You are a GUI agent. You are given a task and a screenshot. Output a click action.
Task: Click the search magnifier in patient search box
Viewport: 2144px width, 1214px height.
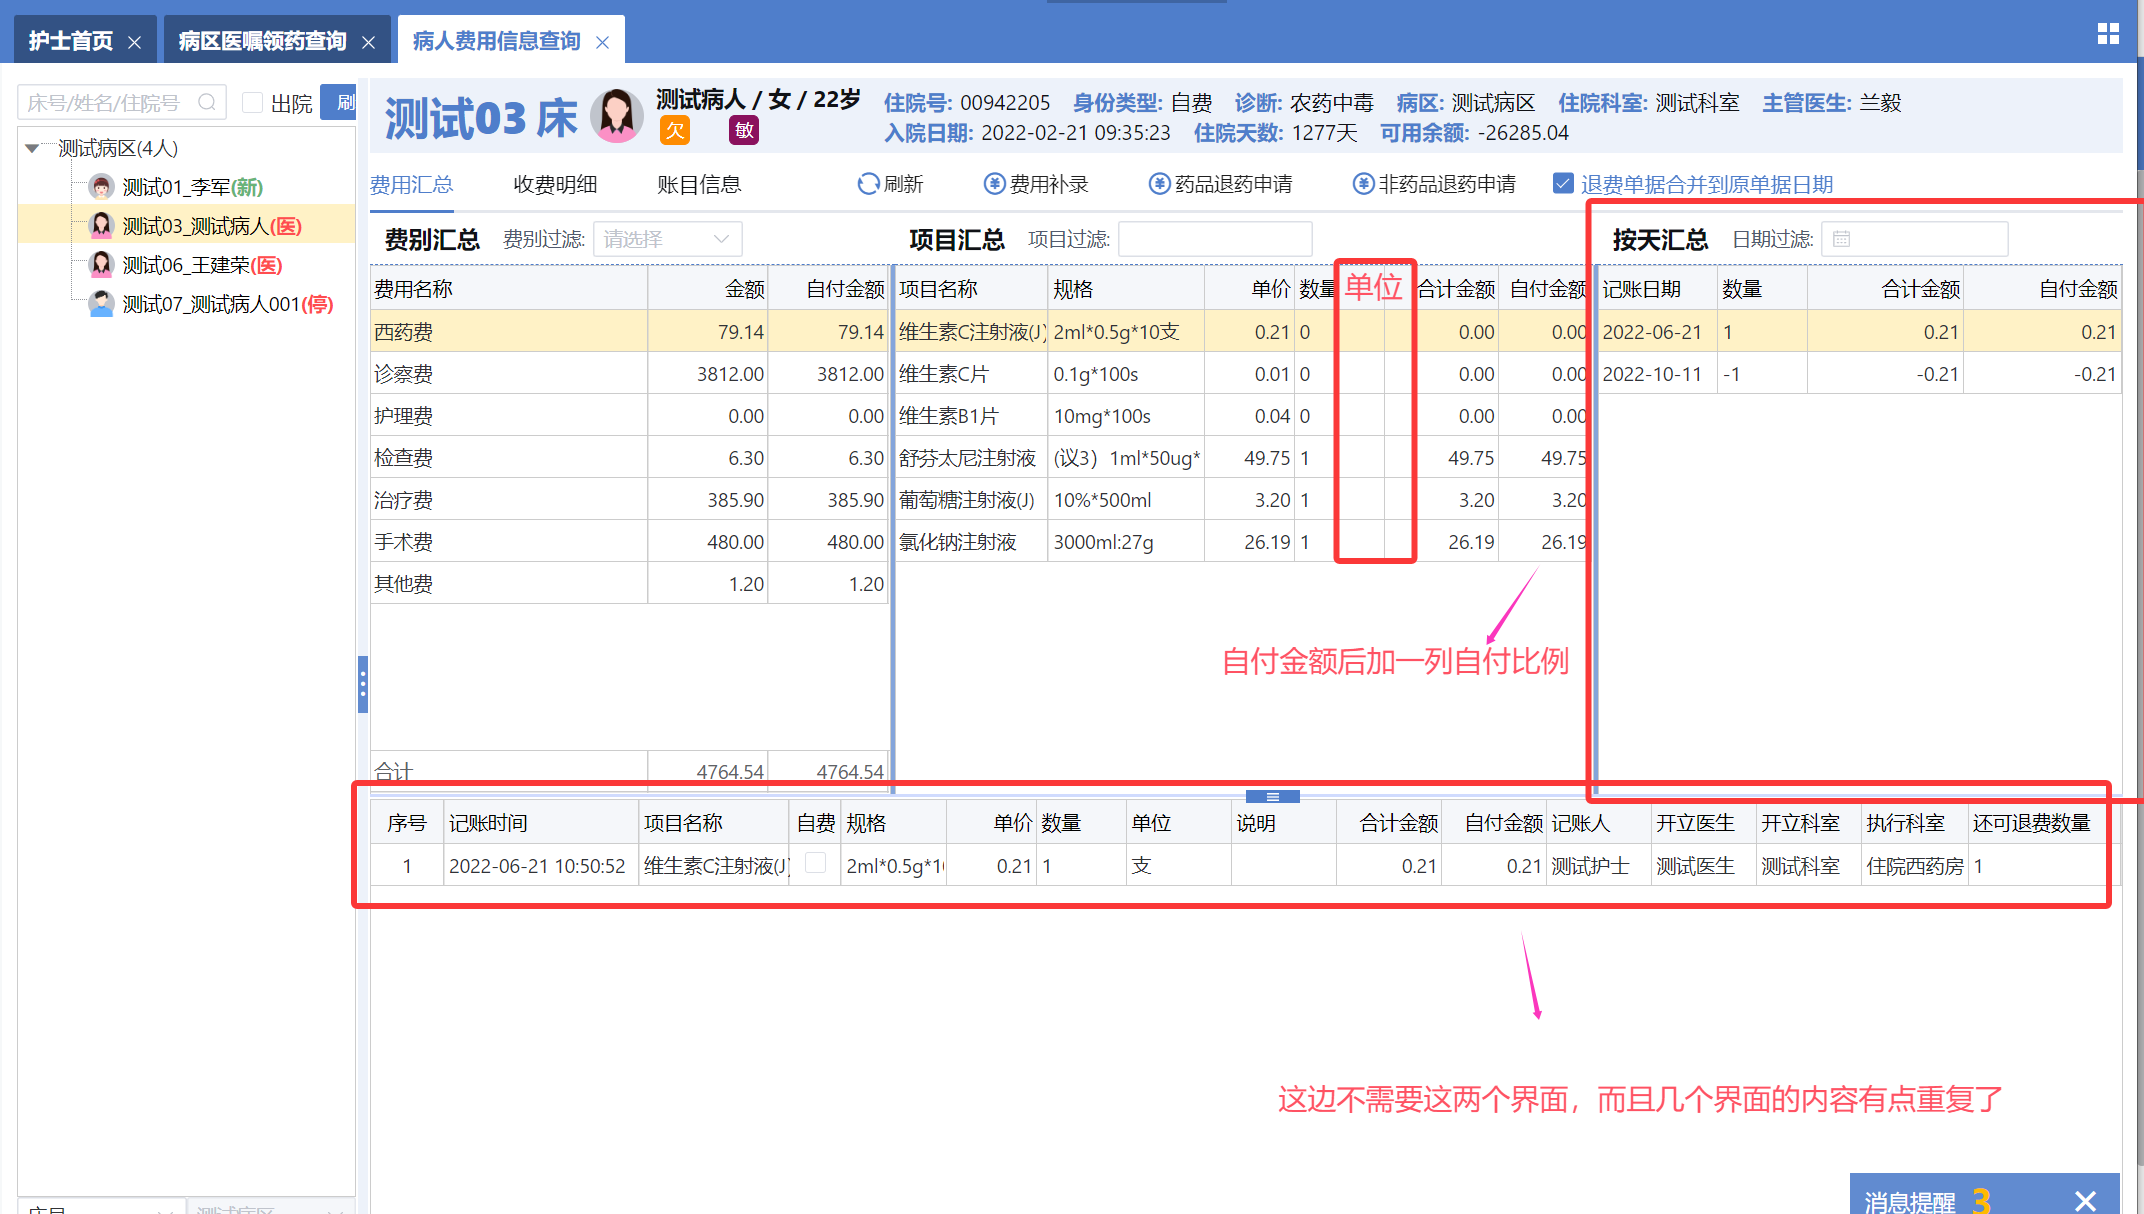point(207,102)
